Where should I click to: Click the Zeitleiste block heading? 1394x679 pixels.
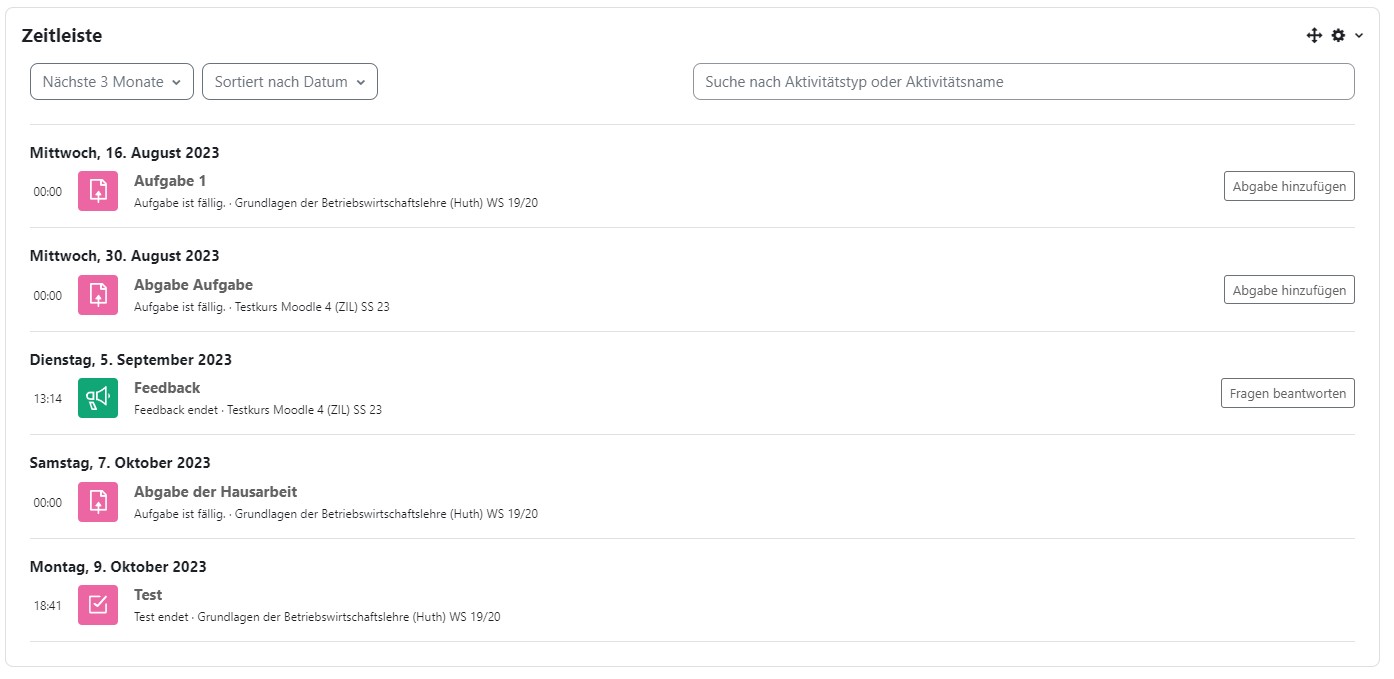(62, 36)
